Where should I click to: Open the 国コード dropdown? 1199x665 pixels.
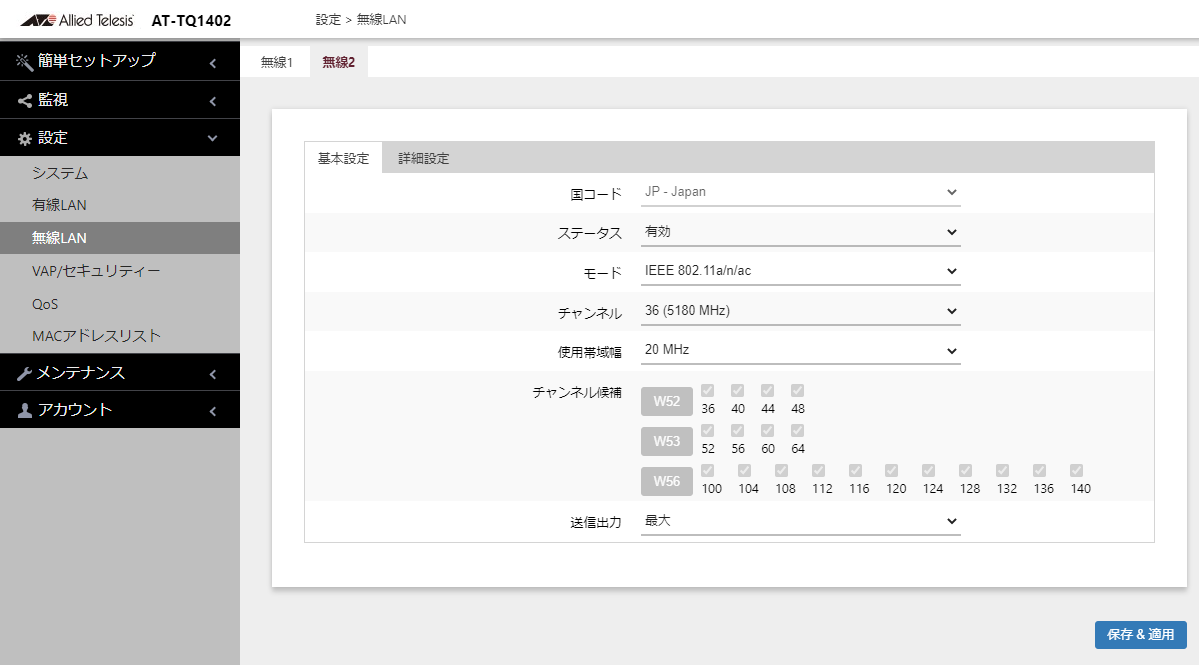[801, 193]
